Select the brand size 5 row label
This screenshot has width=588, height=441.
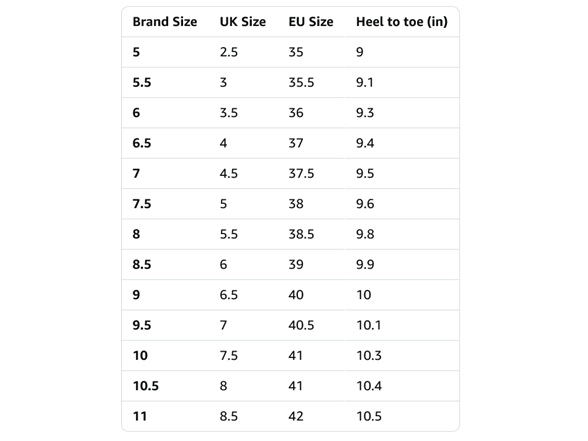(136, 52)
